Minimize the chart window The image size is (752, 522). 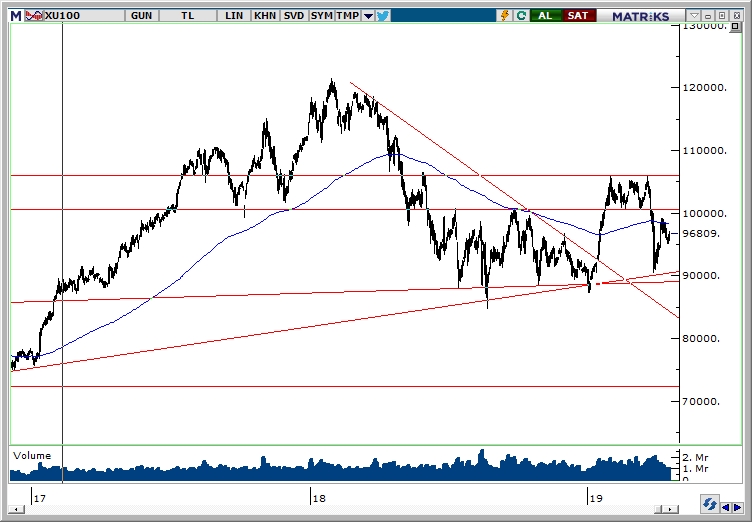(x=708, y=16)
